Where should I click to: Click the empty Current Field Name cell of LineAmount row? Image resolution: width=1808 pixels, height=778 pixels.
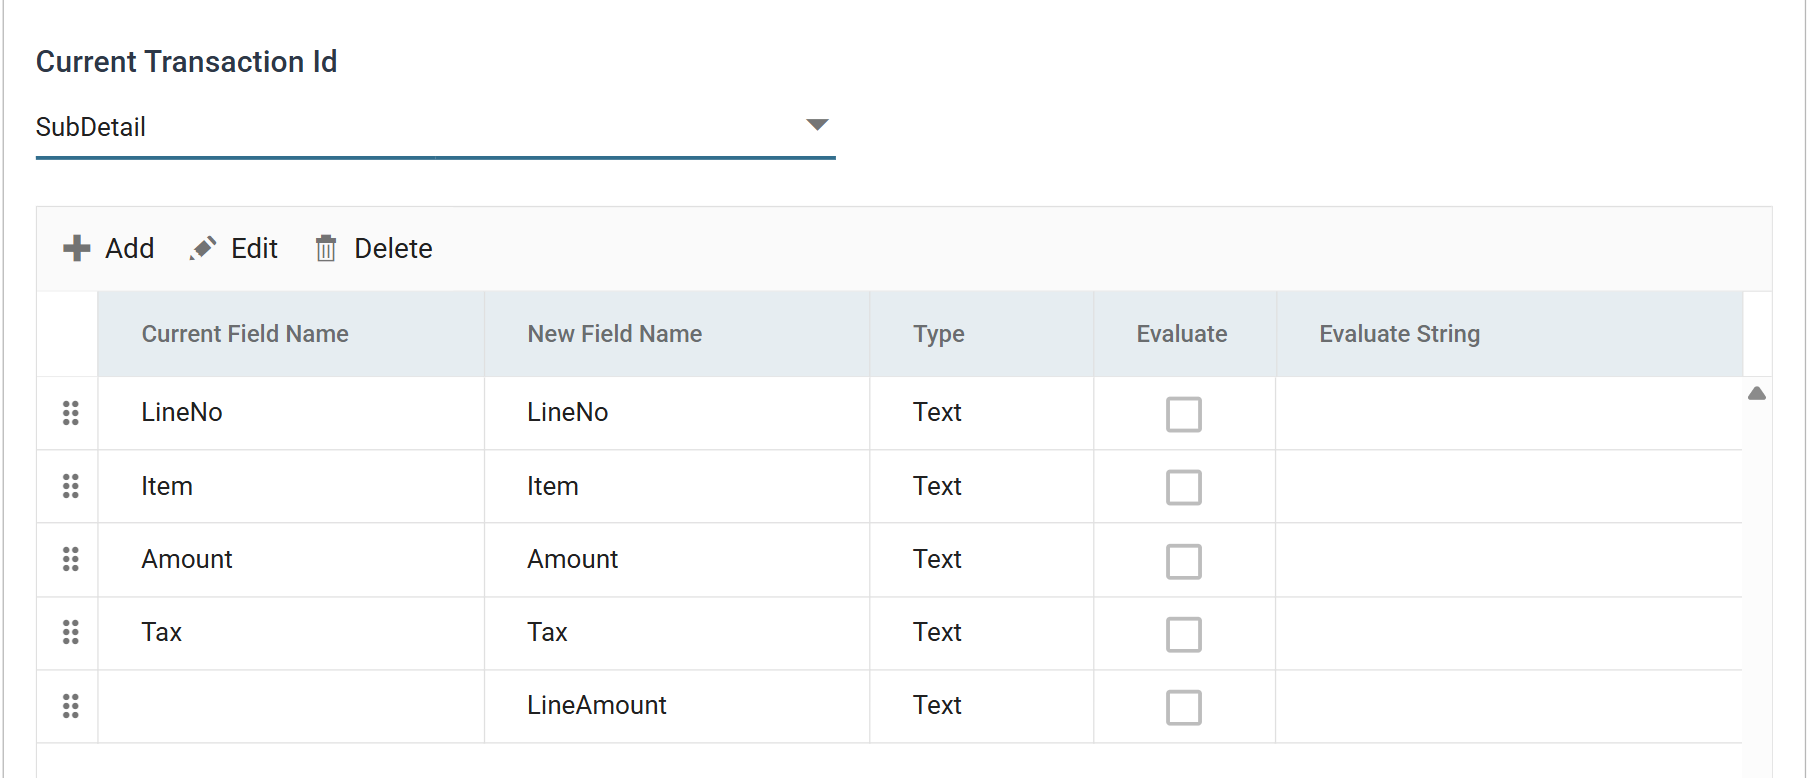[291, 706]
